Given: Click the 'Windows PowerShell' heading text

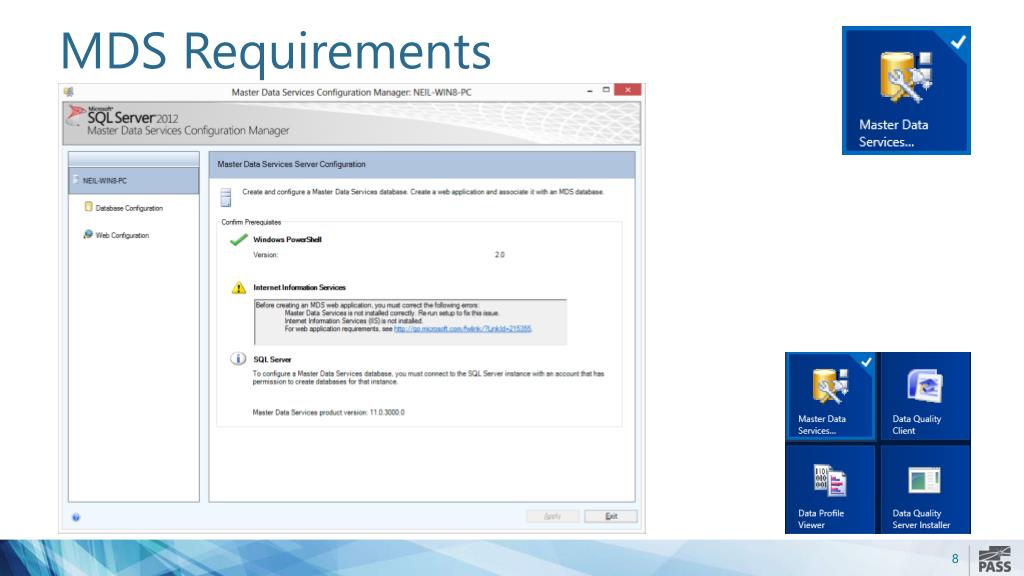Looking at the screenshot, I should coord(287,240).
